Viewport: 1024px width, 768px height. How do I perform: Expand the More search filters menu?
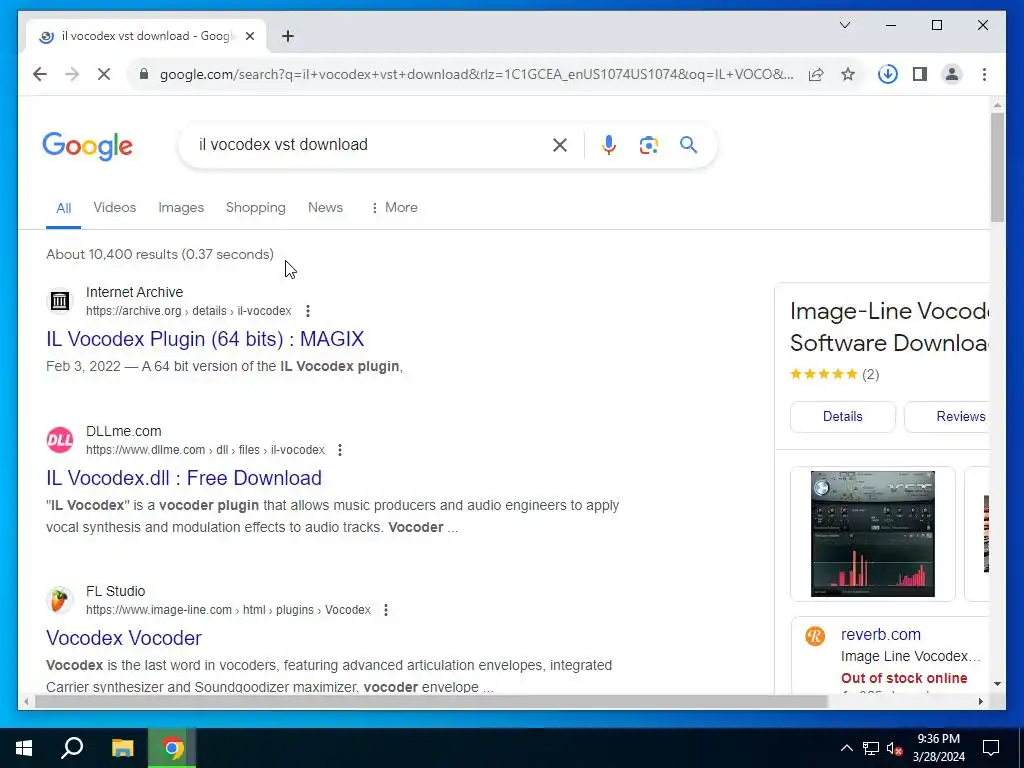click(394, 208)
